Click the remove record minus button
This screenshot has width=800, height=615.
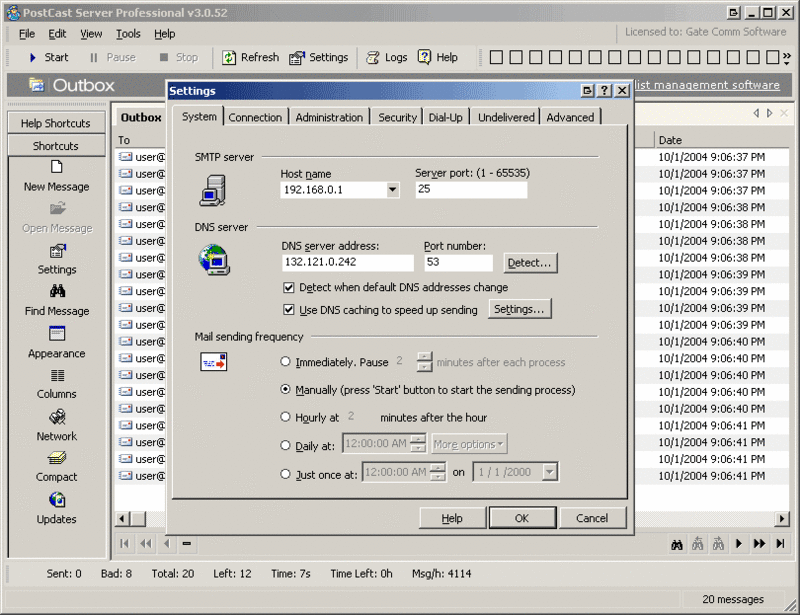point(187,544)
